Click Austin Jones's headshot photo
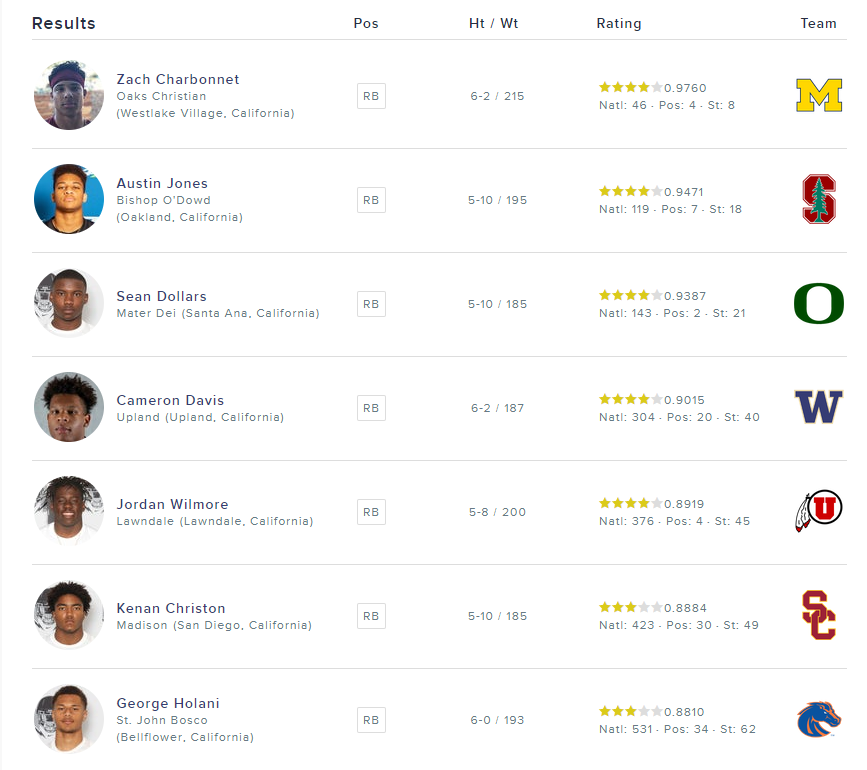The image size is (867, 770). pos(69,199)
